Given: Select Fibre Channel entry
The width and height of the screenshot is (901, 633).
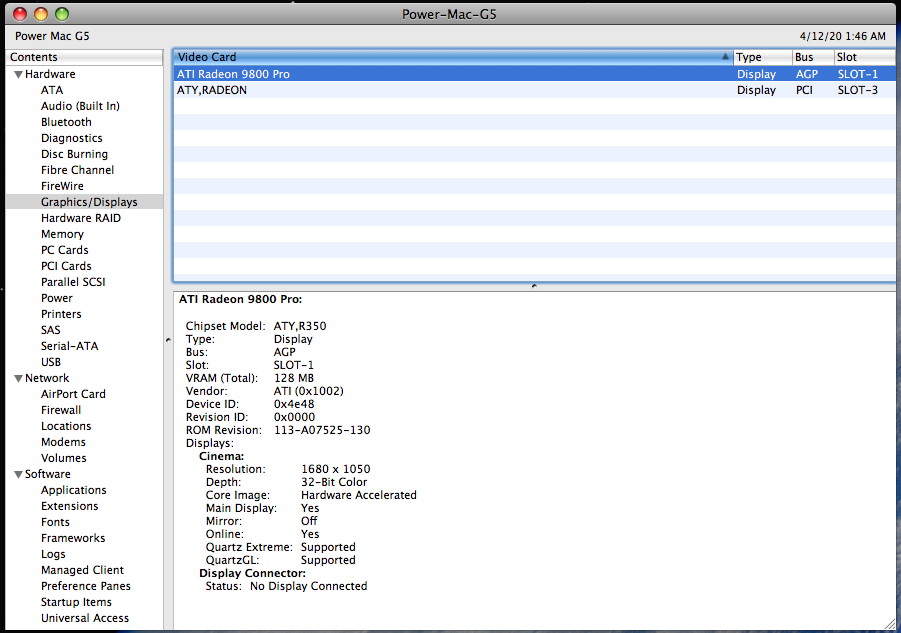Looking at the screenshot, I should tap(77, 170).
